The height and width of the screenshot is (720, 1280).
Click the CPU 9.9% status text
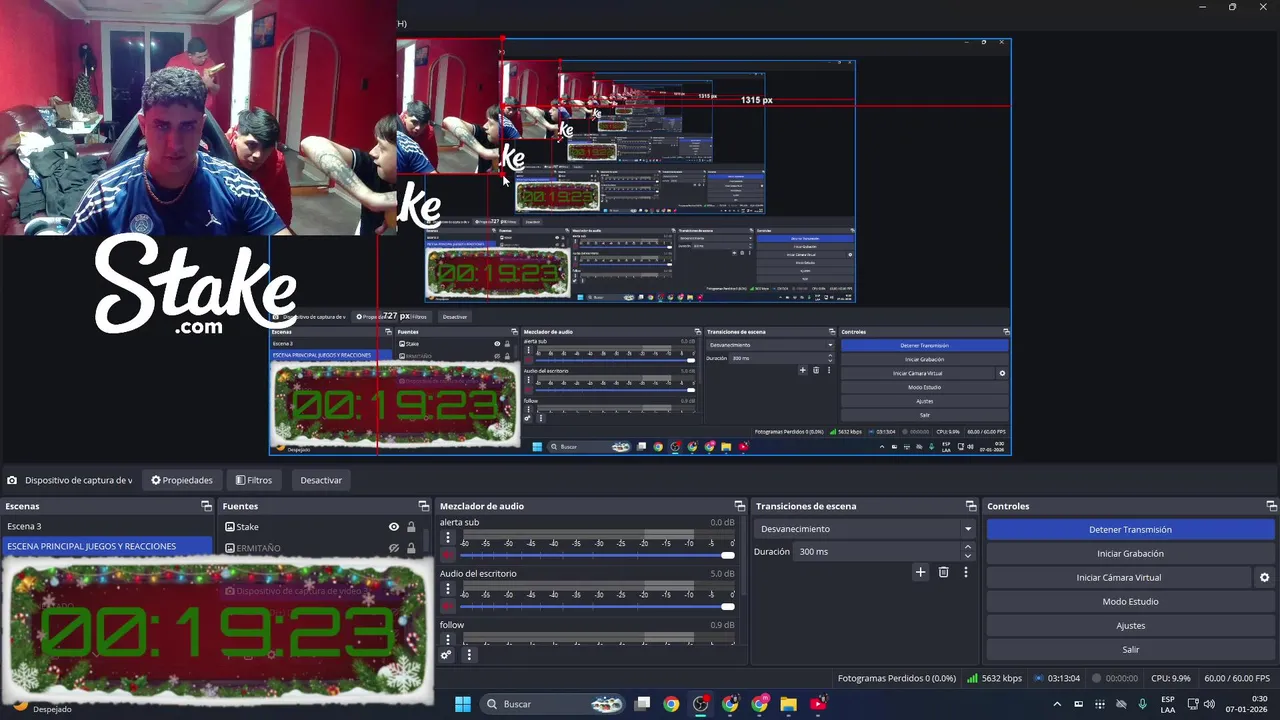click(1171, 678)
